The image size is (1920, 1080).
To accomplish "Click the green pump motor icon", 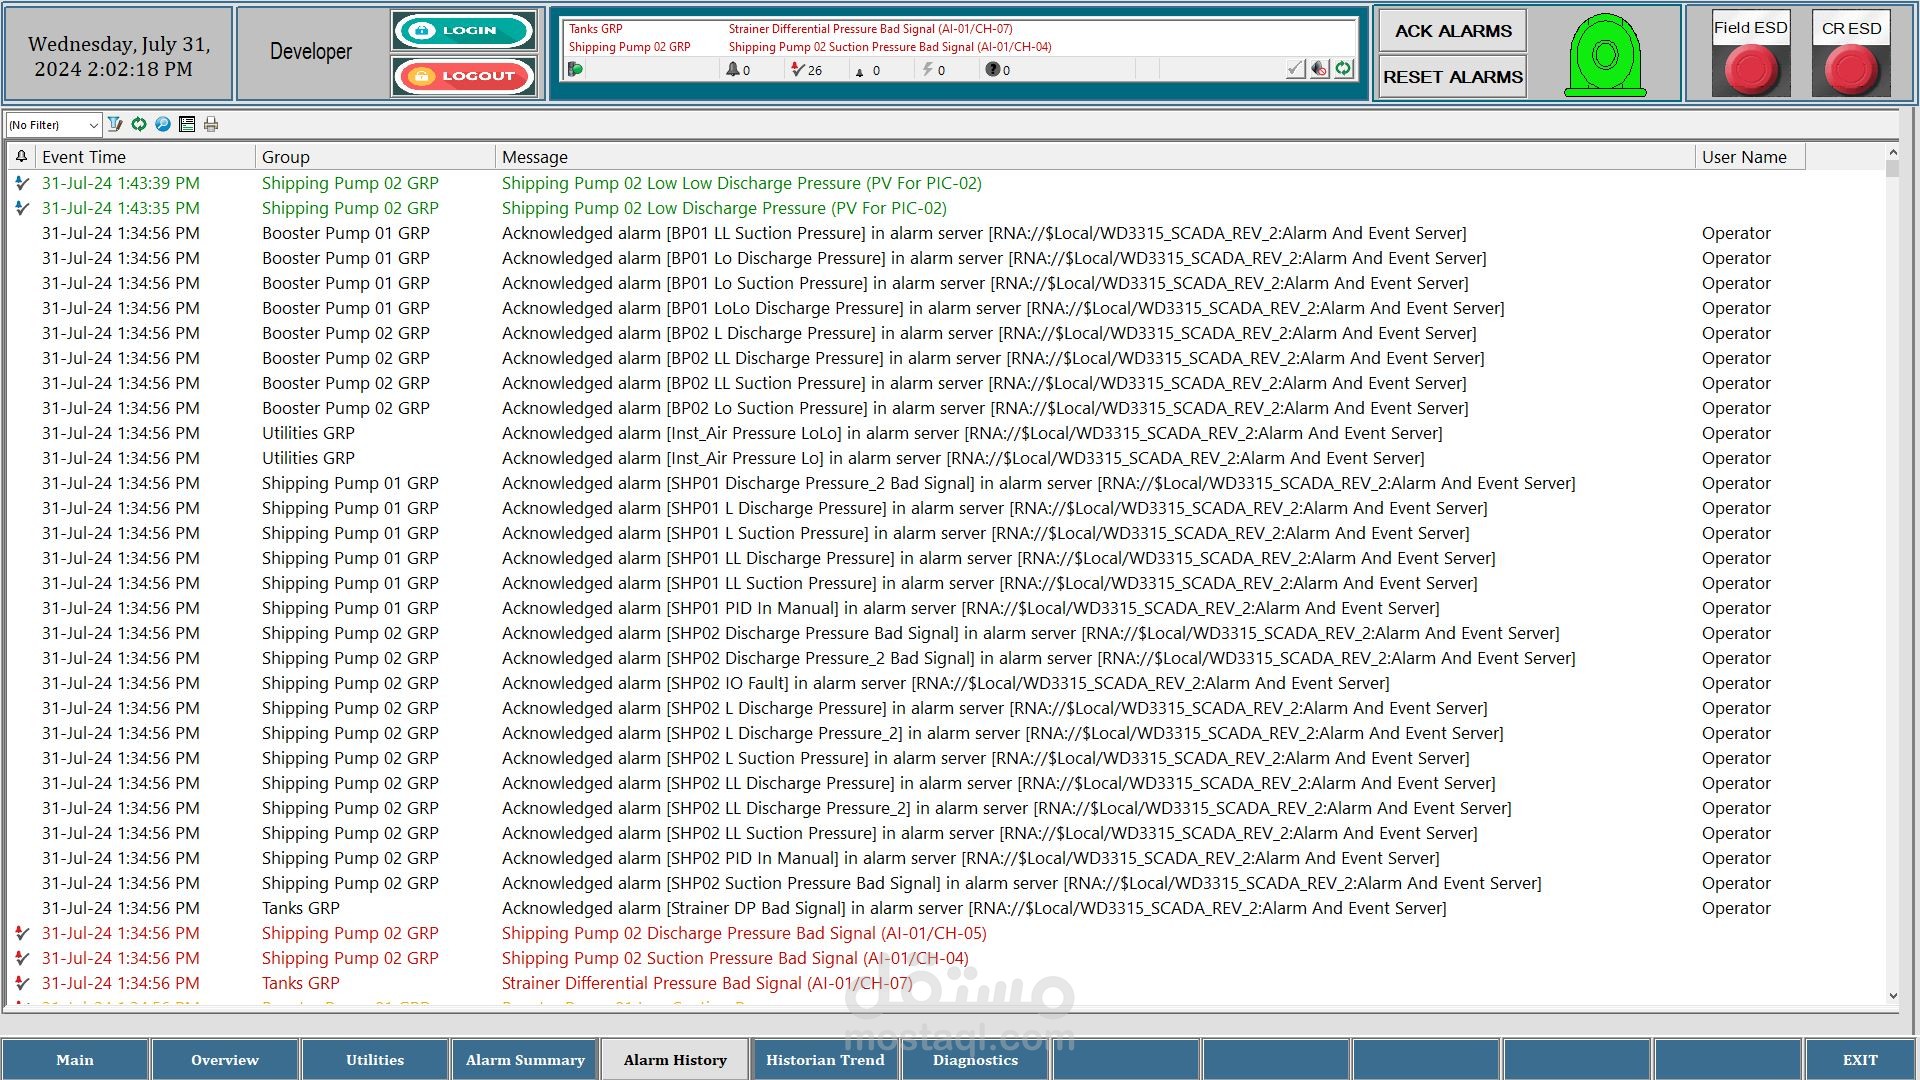I will 1605,56.
